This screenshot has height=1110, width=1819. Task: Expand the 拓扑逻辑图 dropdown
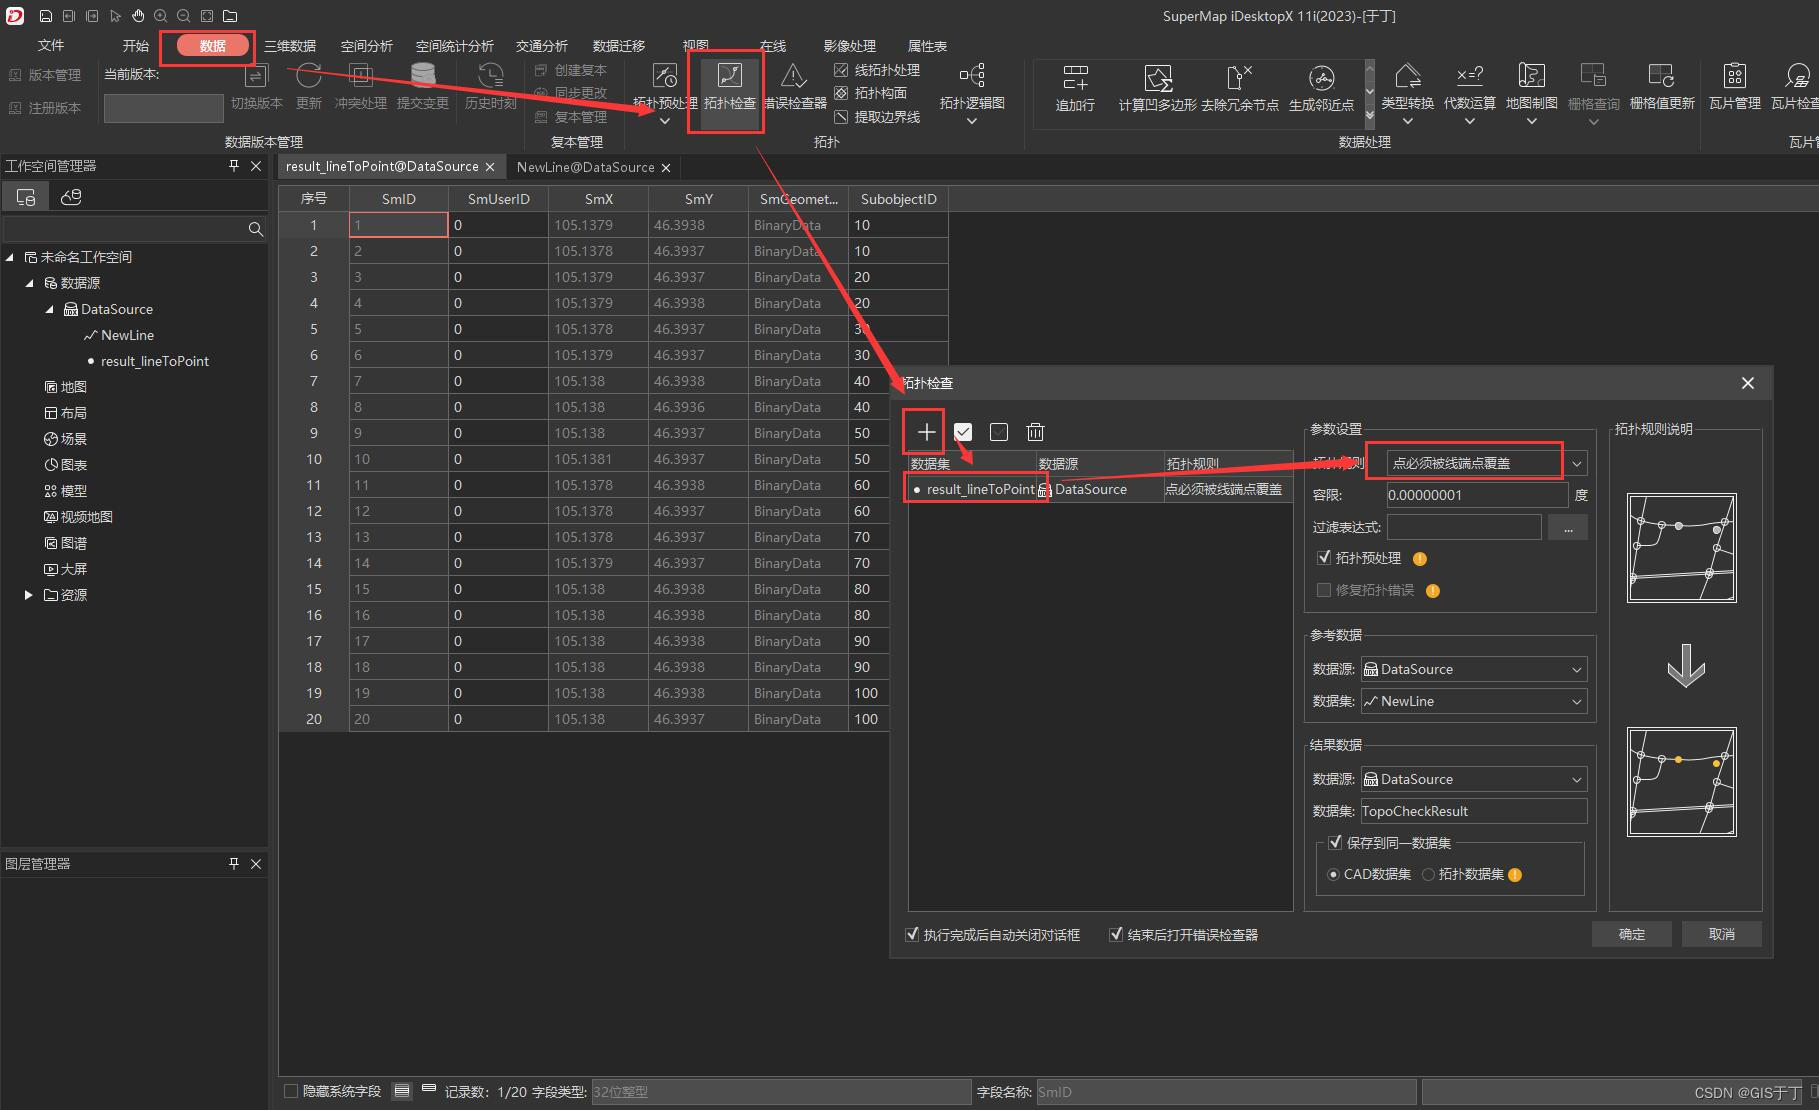coord(972,121)
